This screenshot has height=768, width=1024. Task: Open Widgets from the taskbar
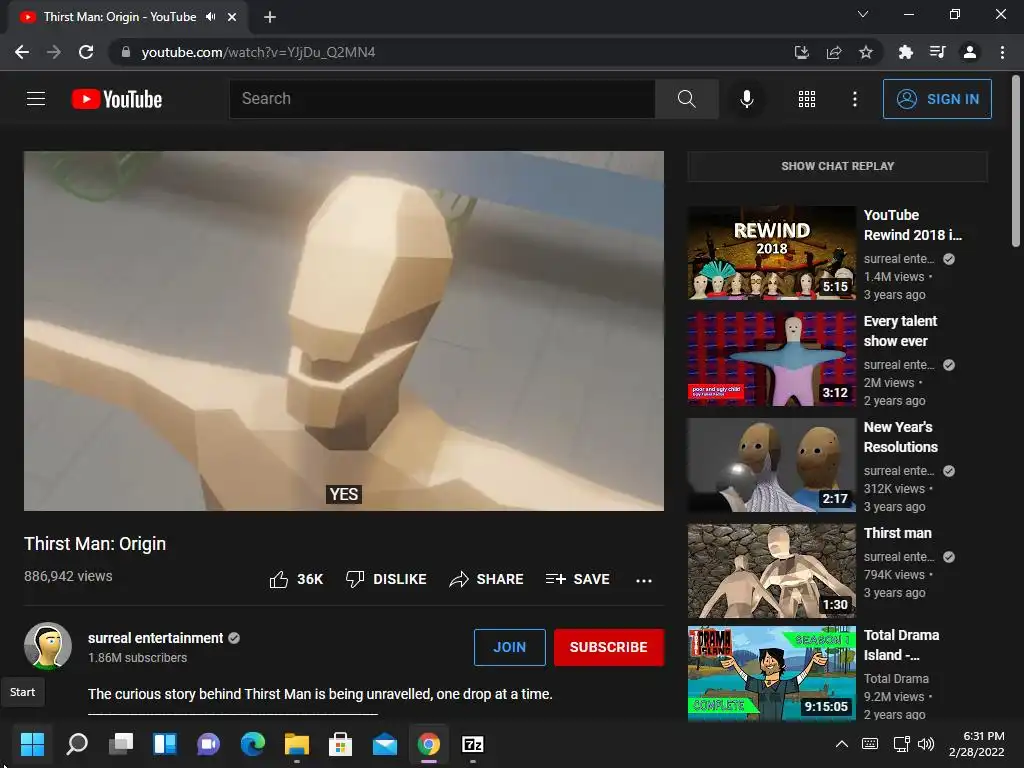165,744
